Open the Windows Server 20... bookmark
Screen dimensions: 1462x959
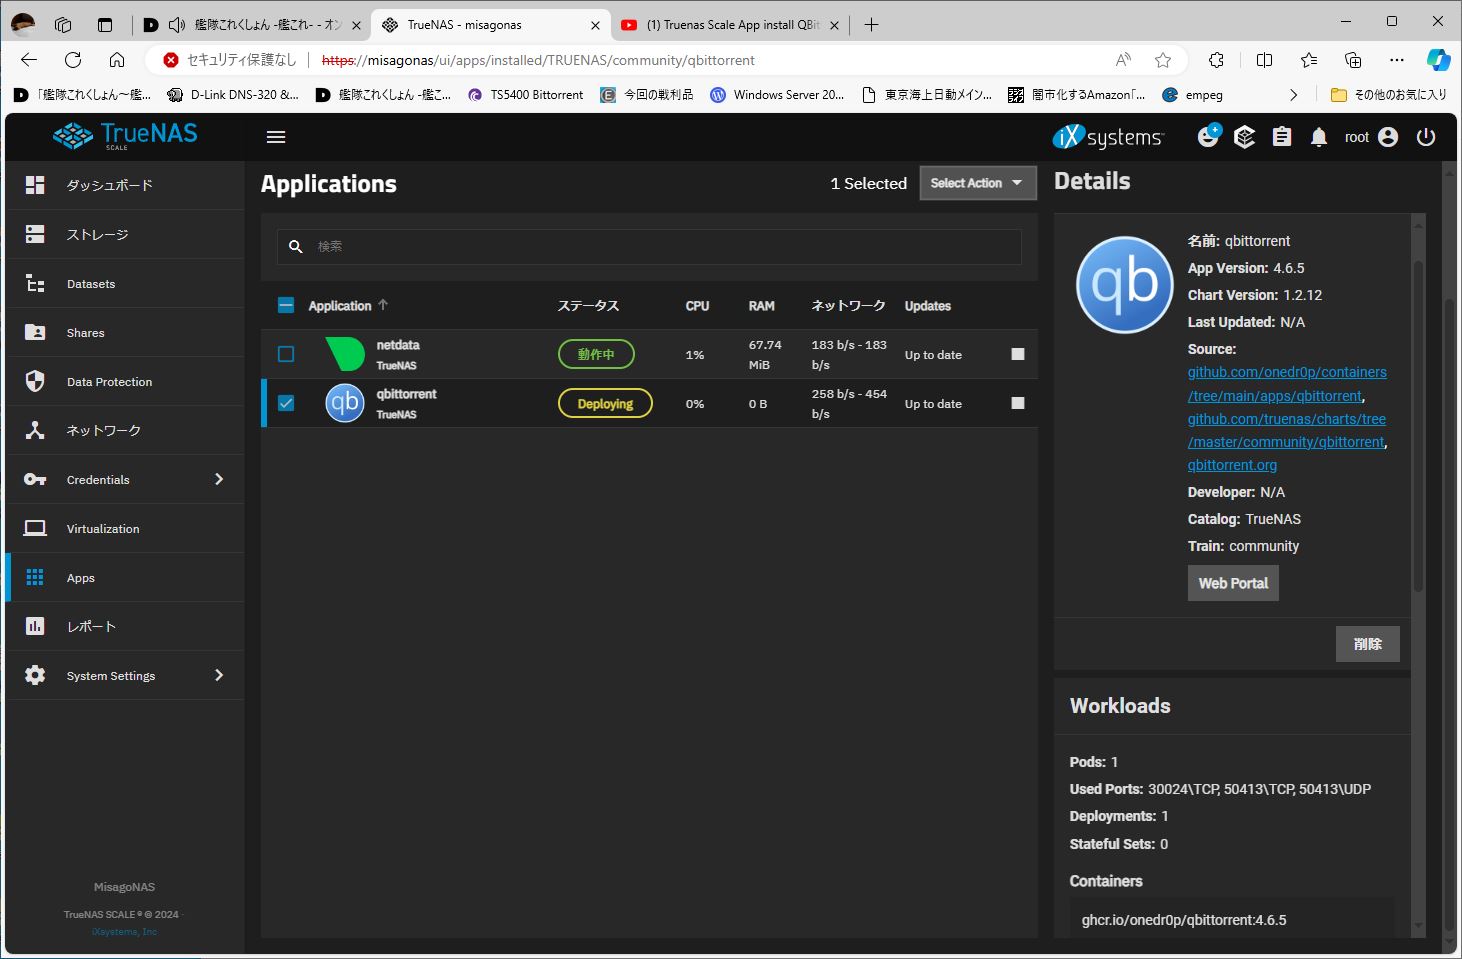[x=777, y=95]
